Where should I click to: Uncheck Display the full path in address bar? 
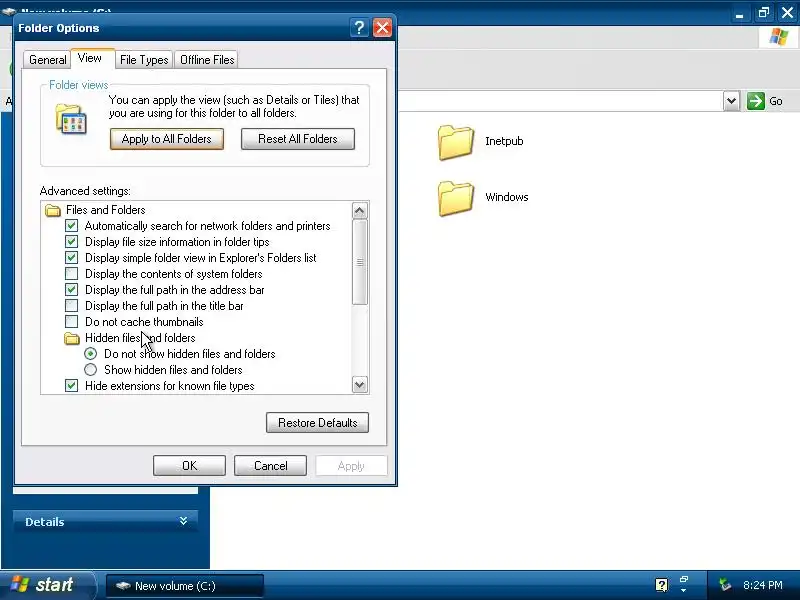71,290
